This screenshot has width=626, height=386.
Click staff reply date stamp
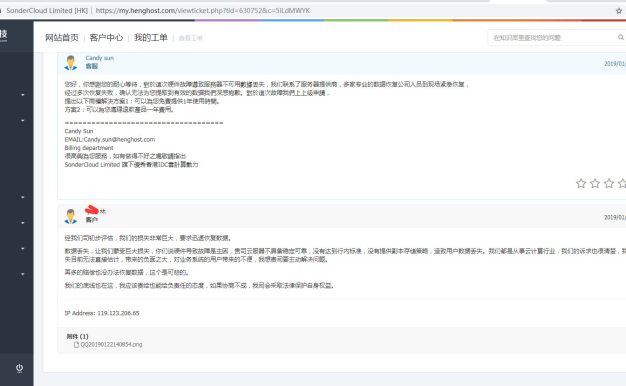[615, 64]
